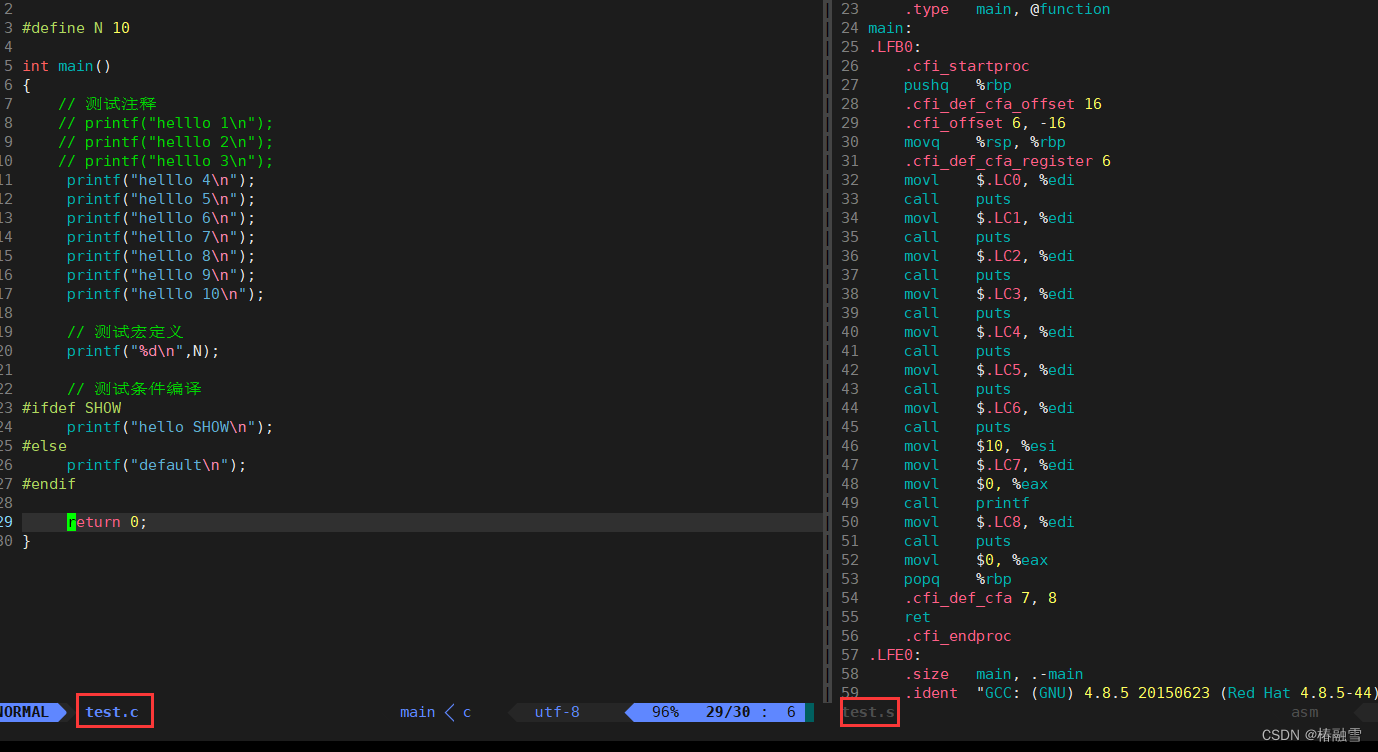Click the 'movl $.LC7, %edi' instruction

pos(989,465)
